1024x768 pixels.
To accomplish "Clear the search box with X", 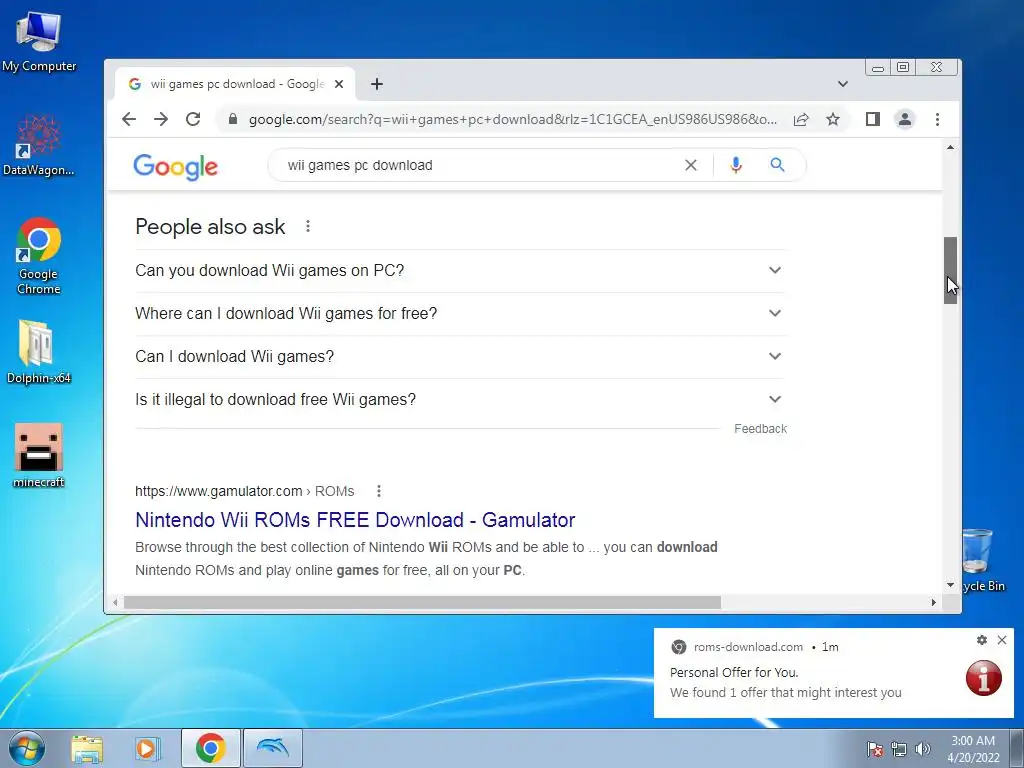I will 690,165.
